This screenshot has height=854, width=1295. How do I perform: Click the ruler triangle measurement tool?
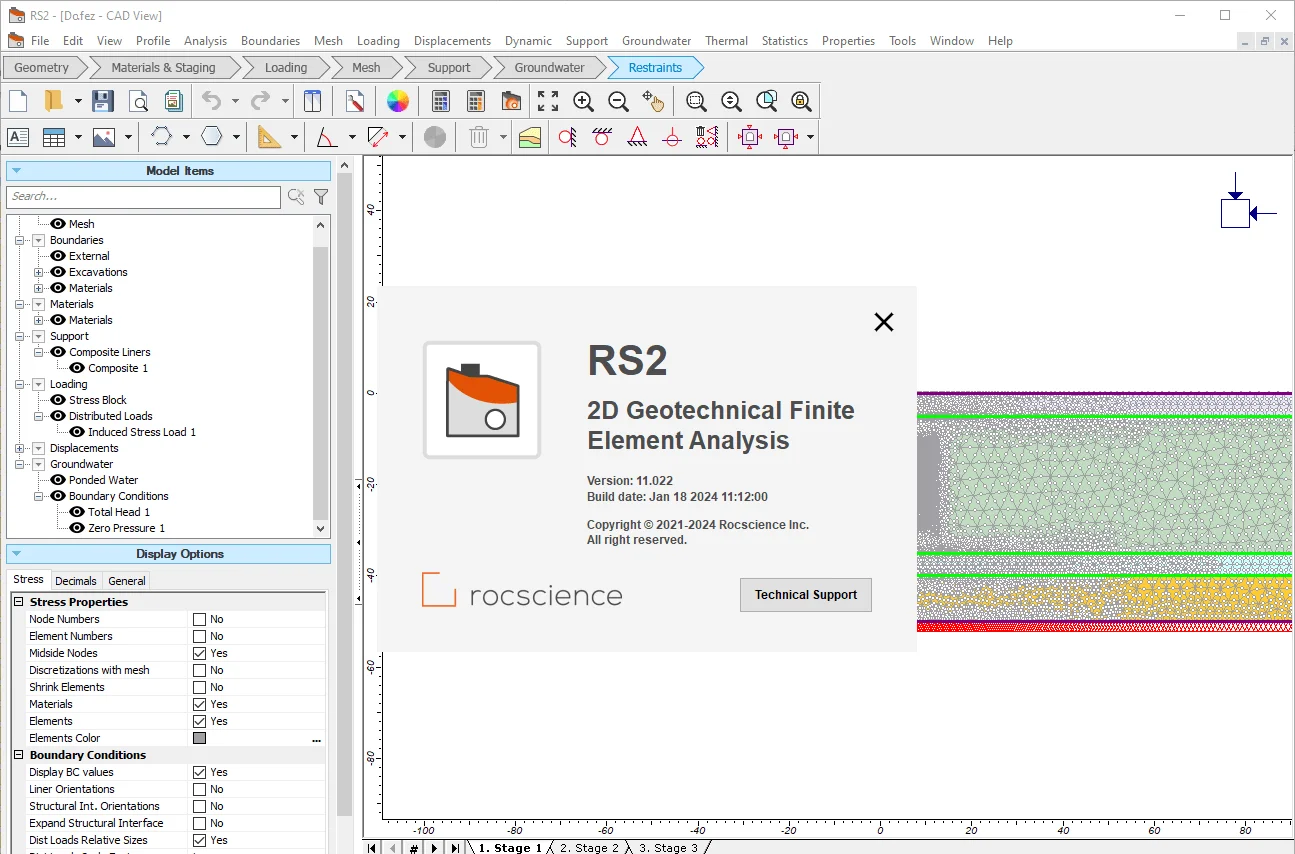coord(269,137)
